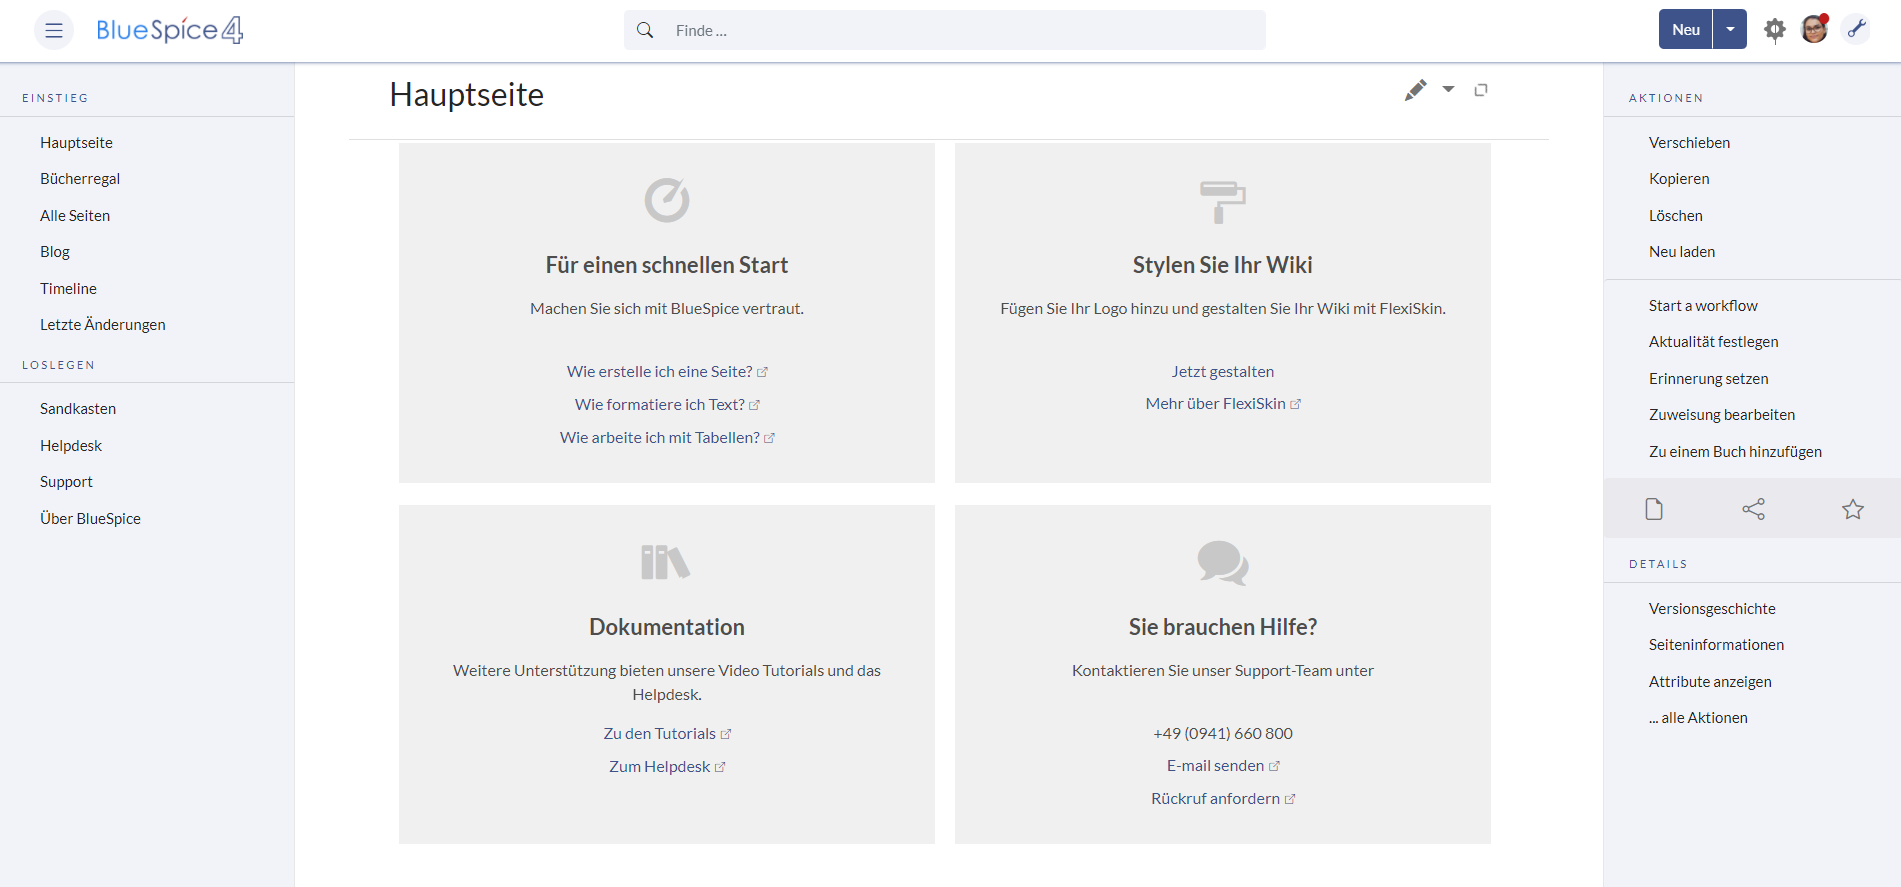Image resolution: width=1901 pixels, height=887 pixels.
Task: Click the page export document icon
Action: pyautogui.click(x=1654, y=509)
